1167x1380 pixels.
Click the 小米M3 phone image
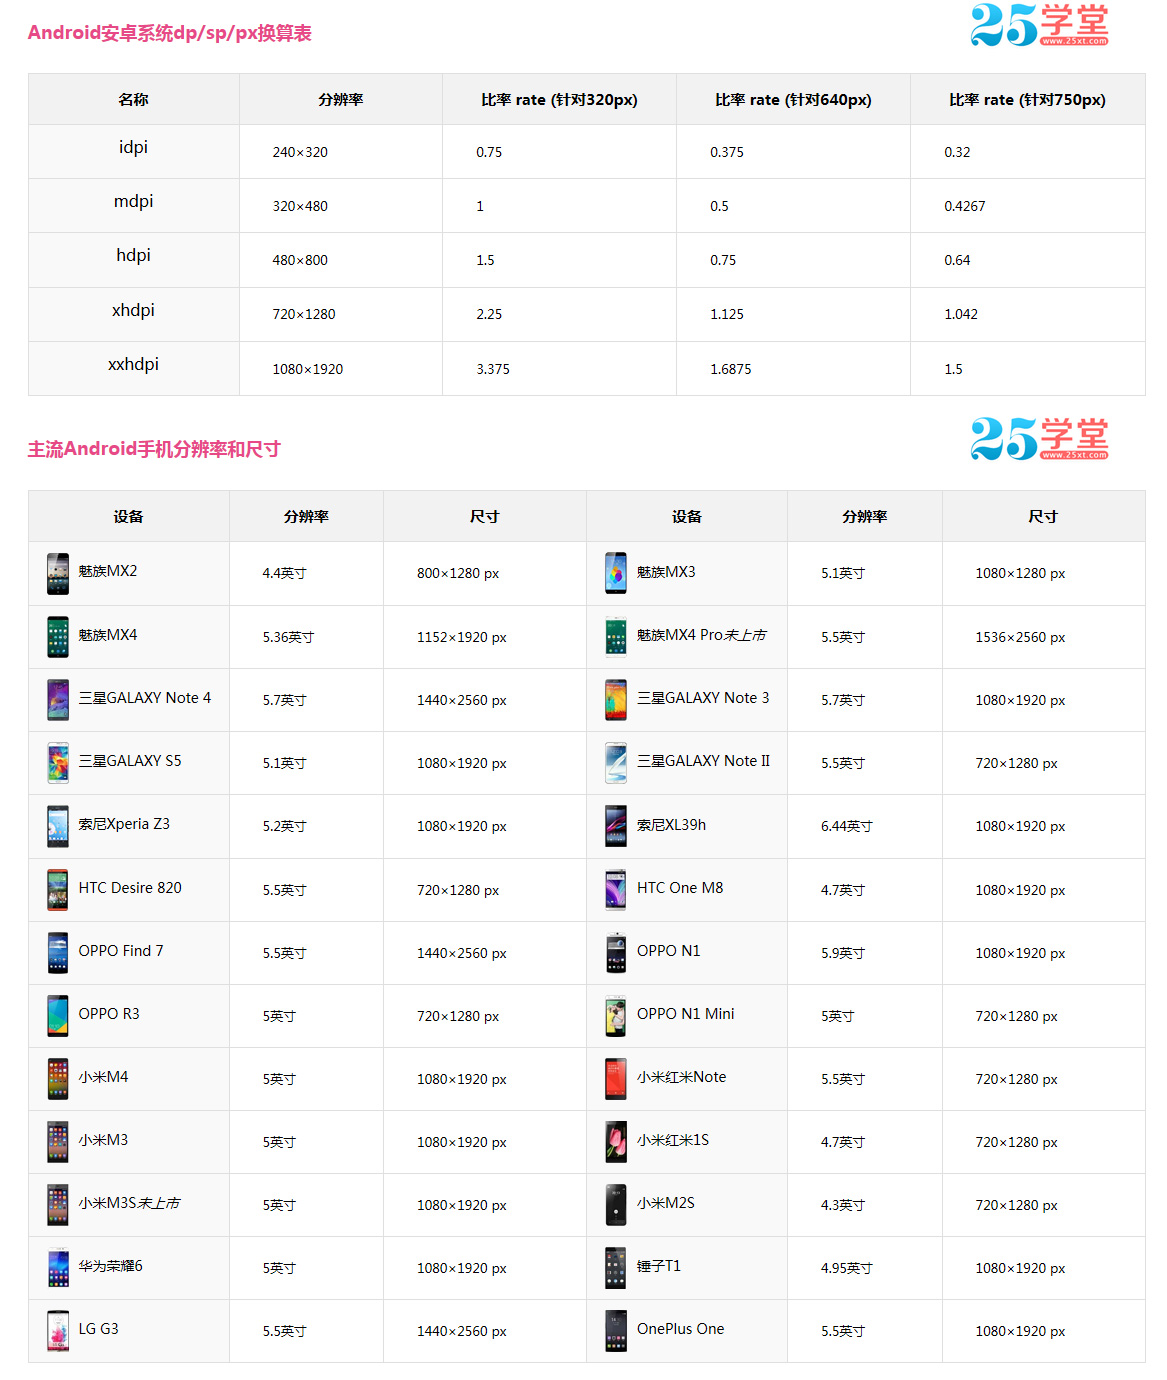coord(58,1142)
